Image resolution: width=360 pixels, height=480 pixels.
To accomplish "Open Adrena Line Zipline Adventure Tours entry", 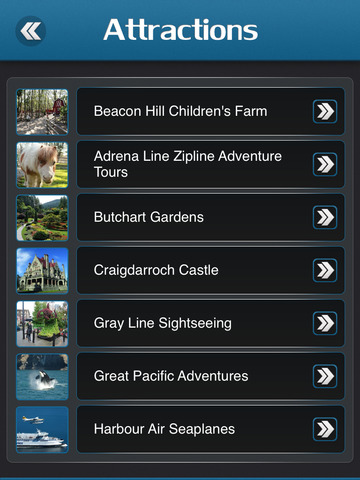I will click(211, 164).
